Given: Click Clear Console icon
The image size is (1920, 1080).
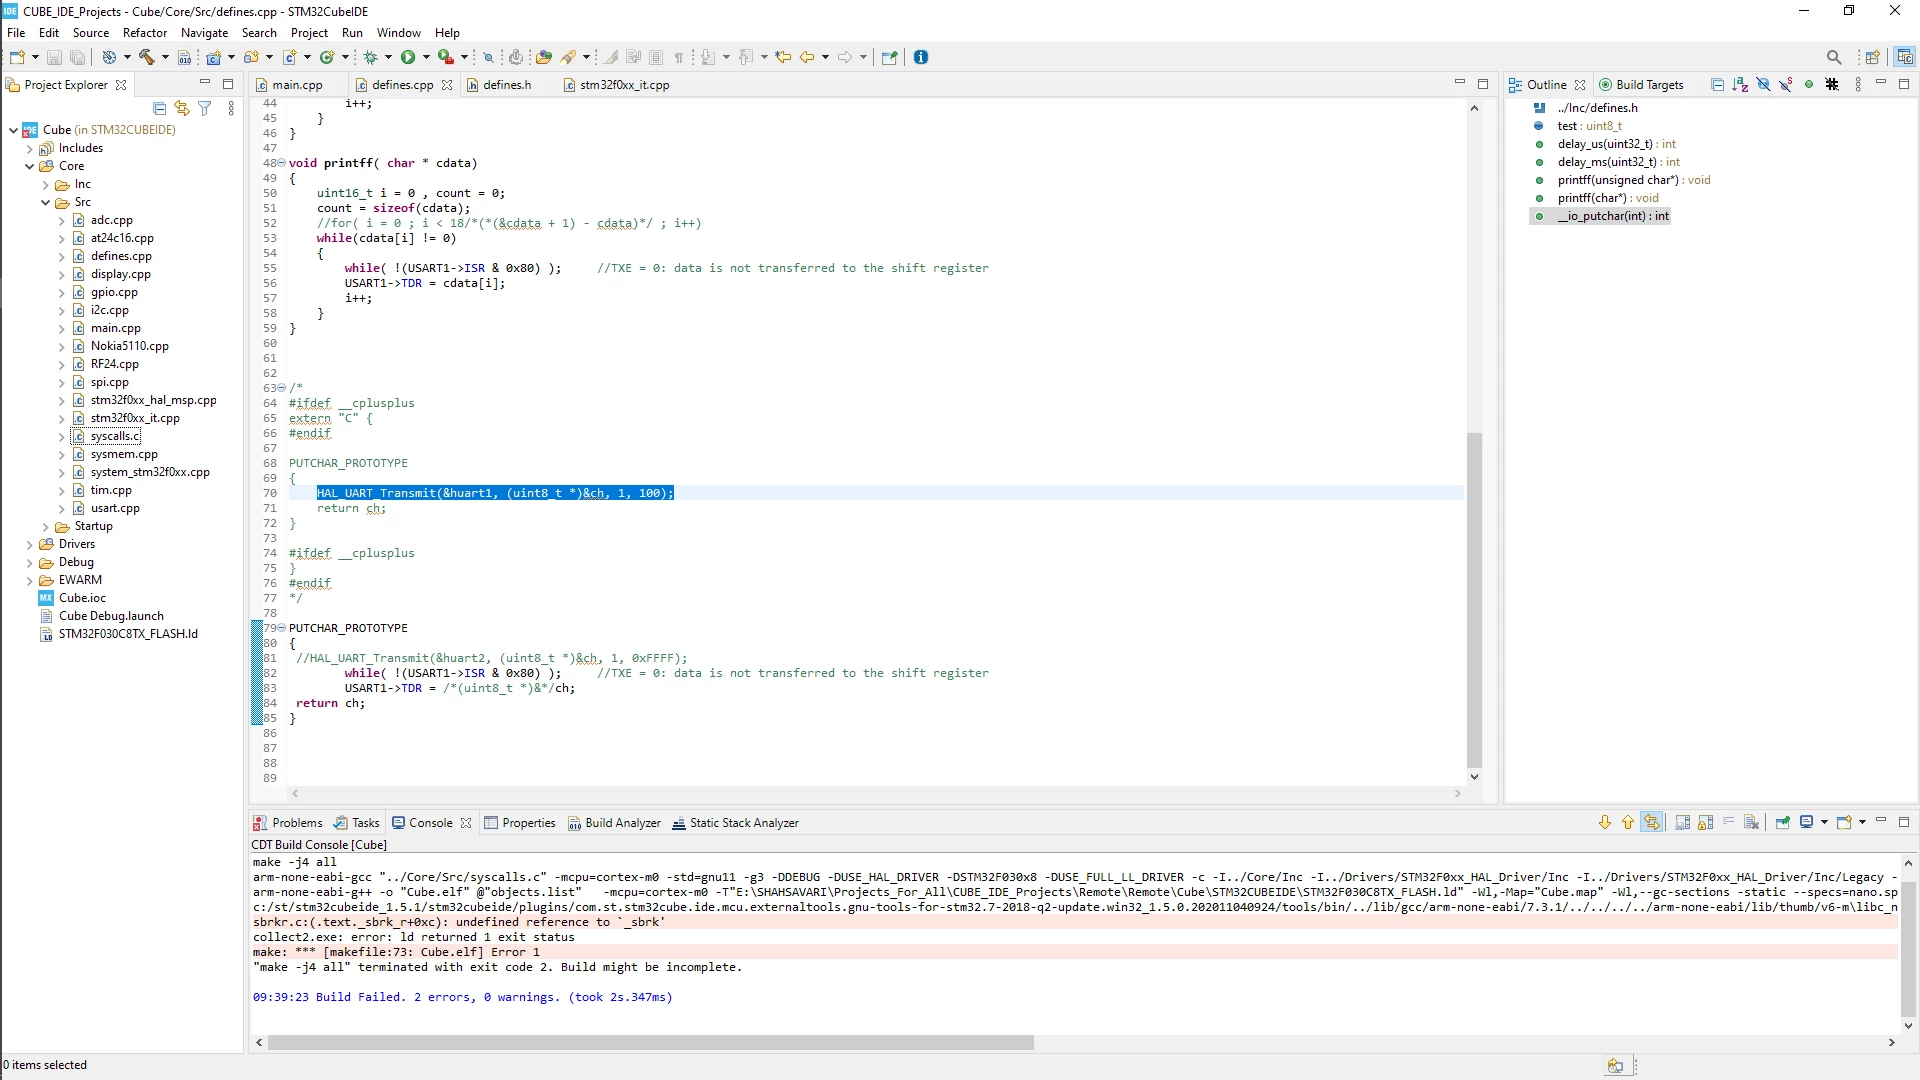Looking at the screenshot, I should point(1752,823).
